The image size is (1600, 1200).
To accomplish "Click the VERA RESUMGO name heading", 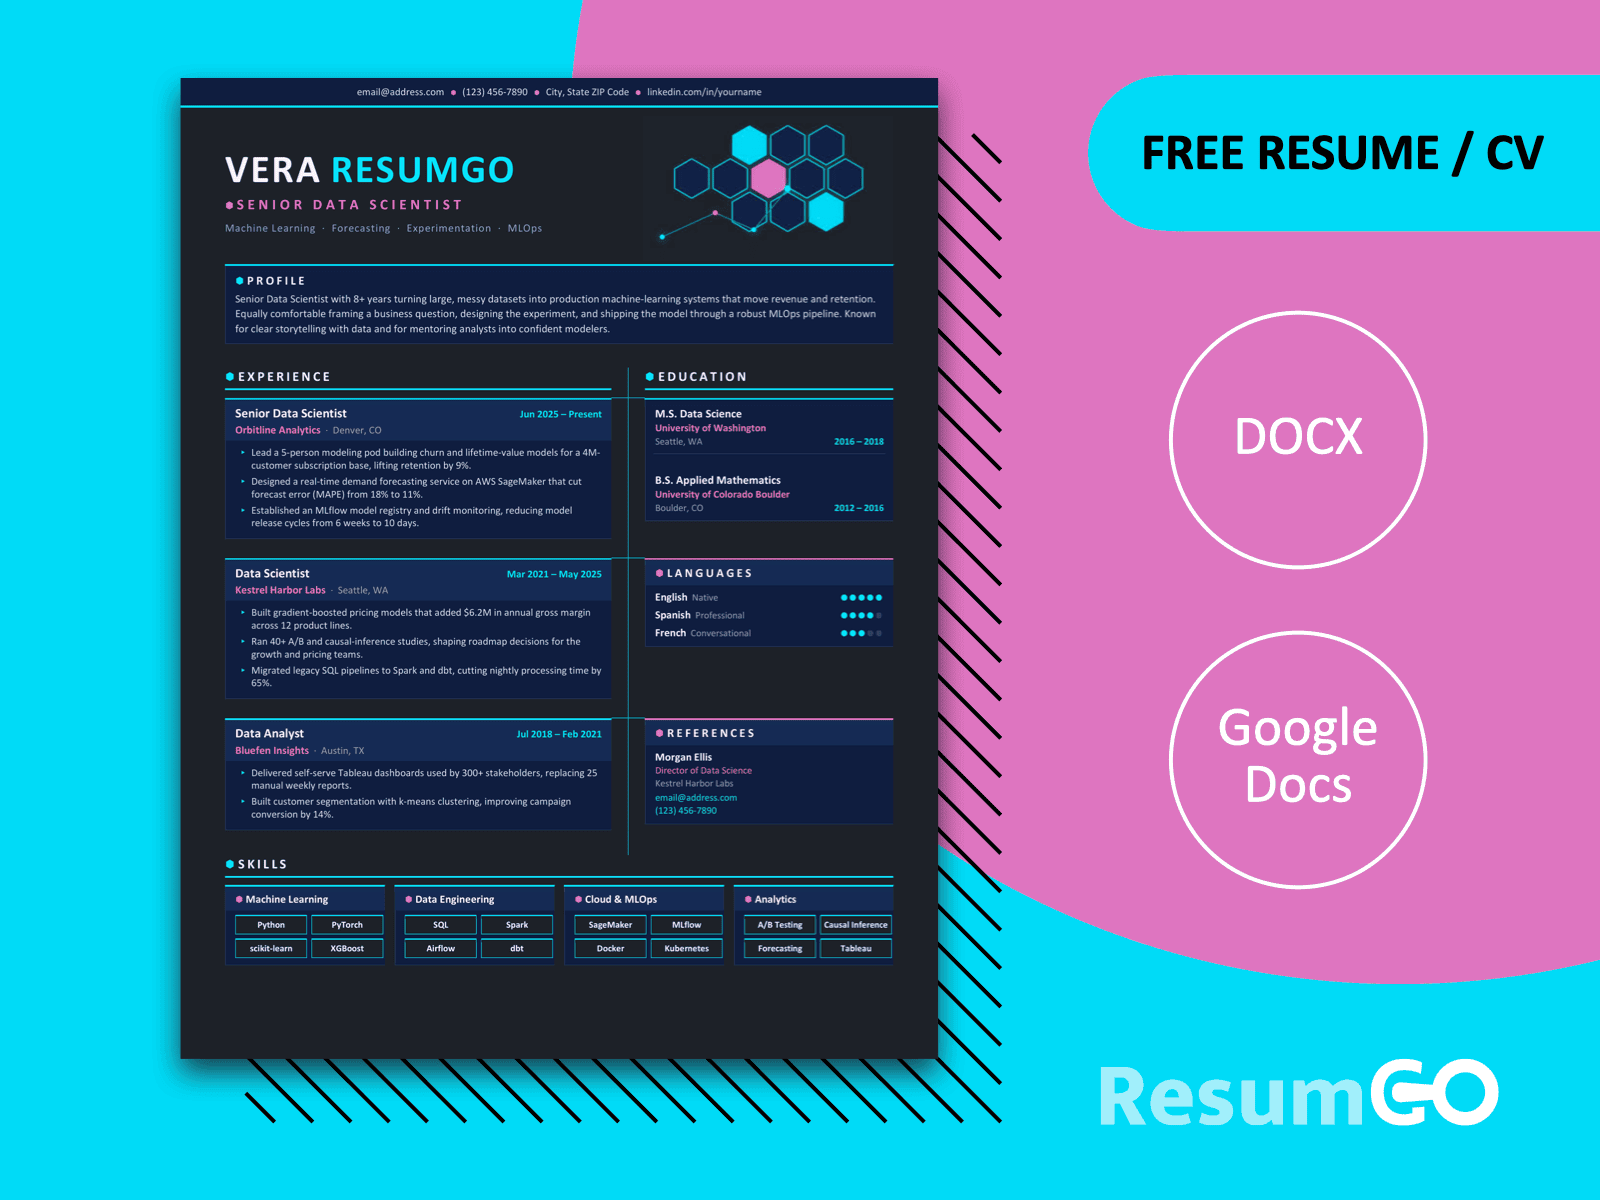I will click(370, 170).
